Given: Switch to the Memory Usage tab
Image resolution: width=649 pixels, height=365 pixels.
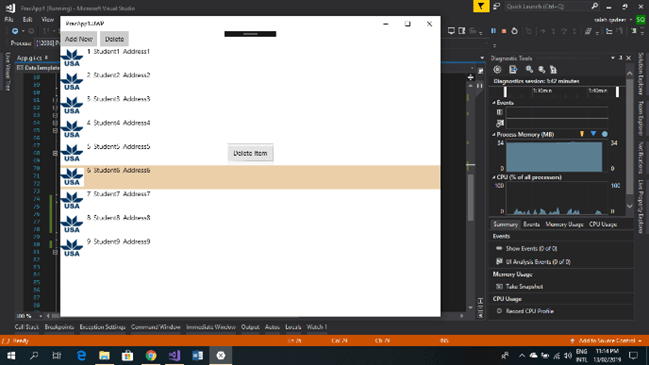Looking at the screenshot, I should pyautogui.click(x=564, y=224).
